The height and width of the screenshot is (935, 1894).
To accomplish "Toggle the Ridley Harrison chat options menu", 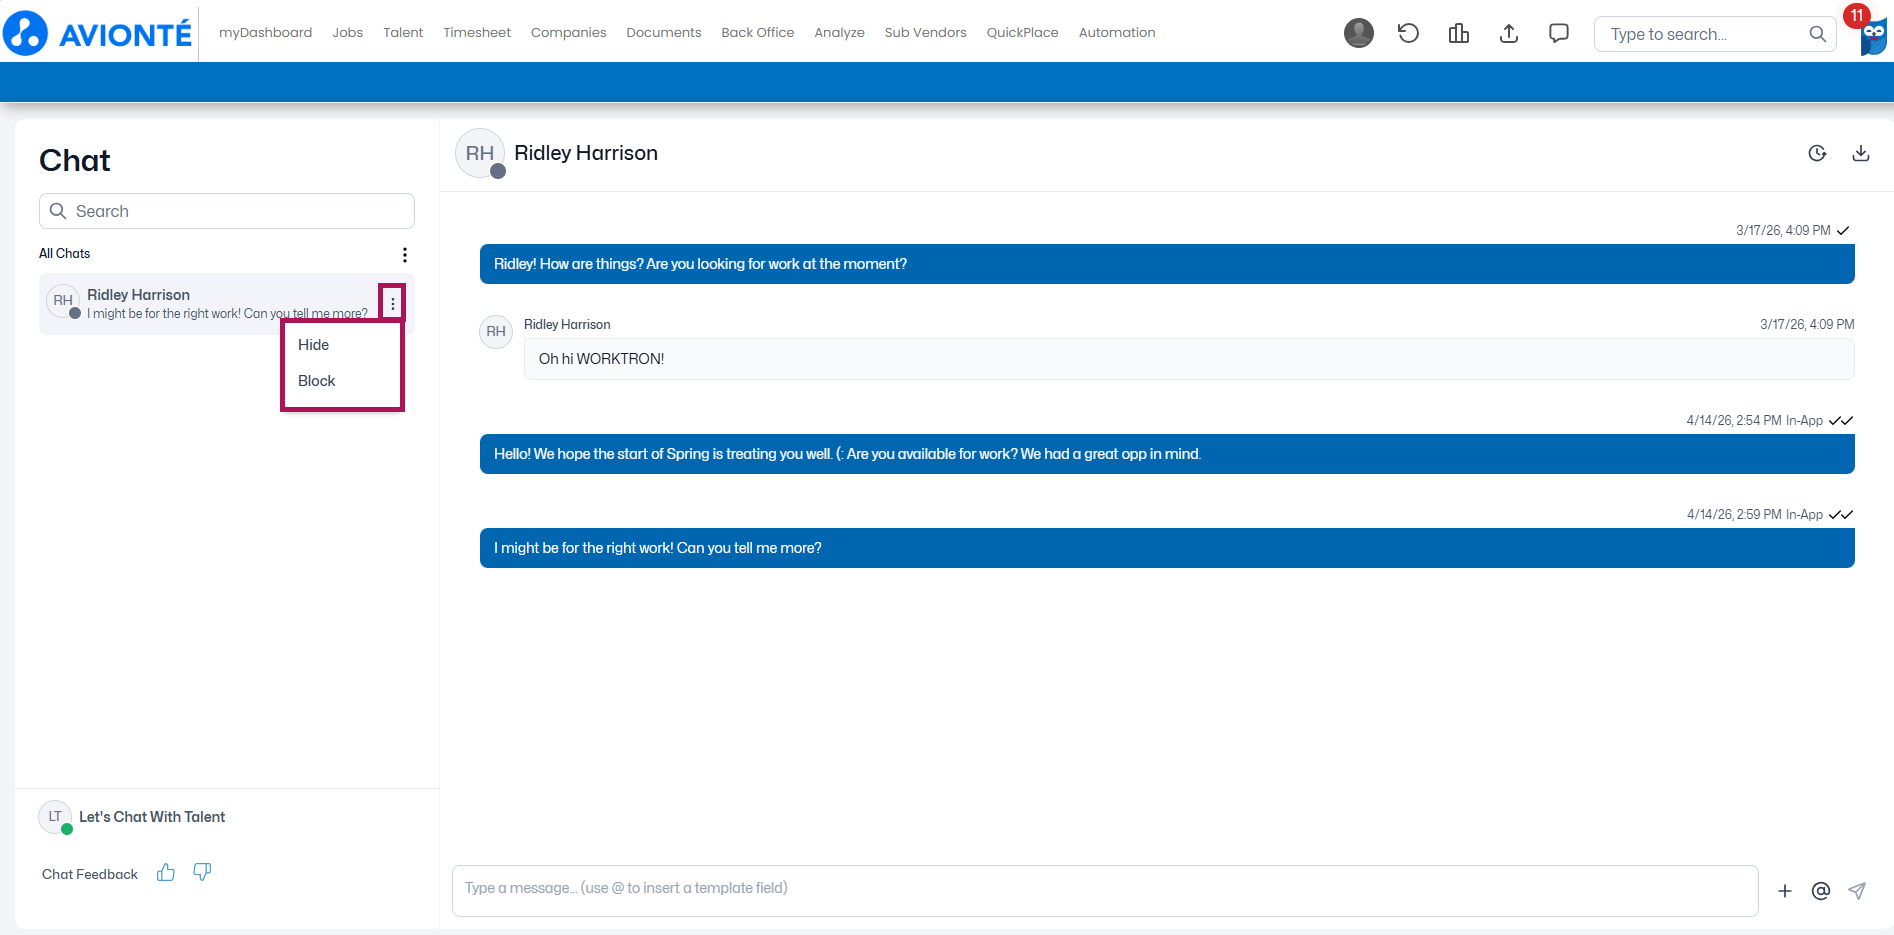I will click(x=392, y=303).
